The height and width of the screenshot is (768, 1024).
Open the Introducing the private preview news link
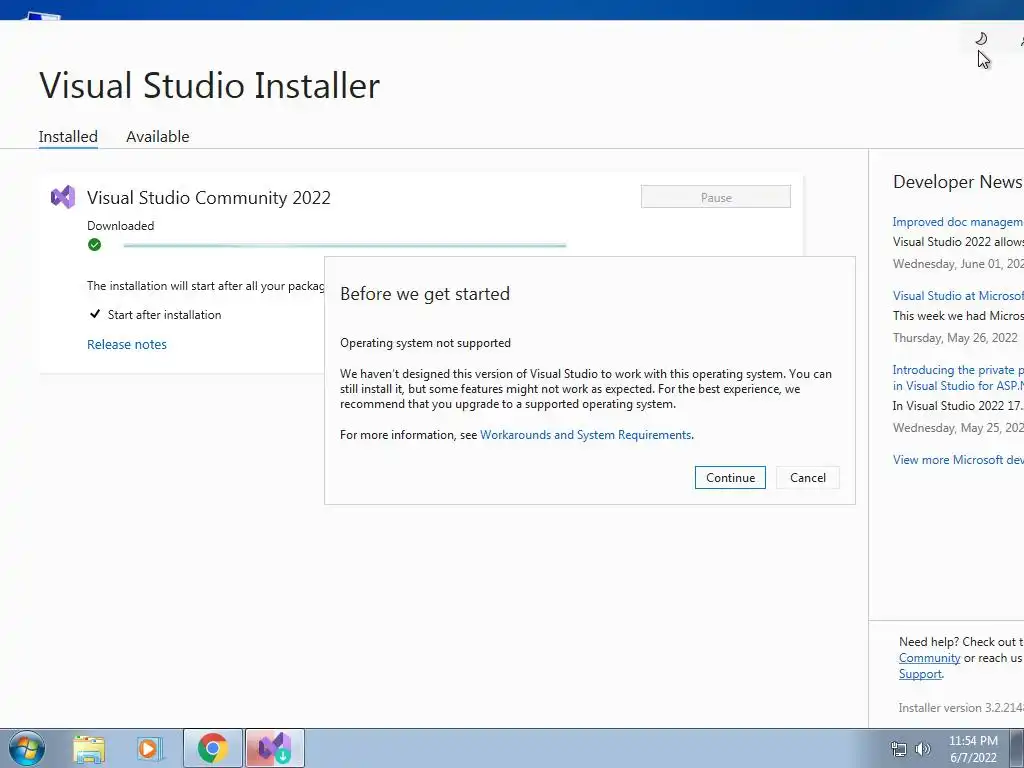958,377
